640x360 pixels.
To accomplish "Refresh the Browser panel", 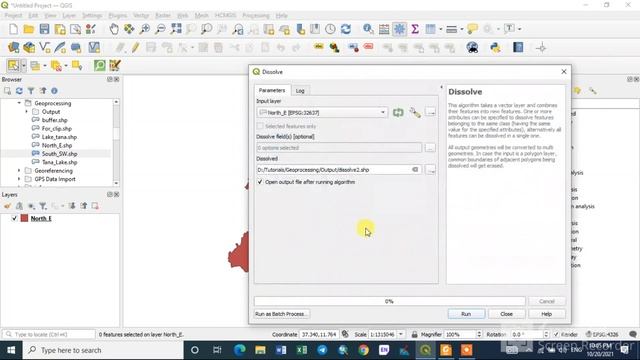I will pyautogui.click(x=19, y=91).
